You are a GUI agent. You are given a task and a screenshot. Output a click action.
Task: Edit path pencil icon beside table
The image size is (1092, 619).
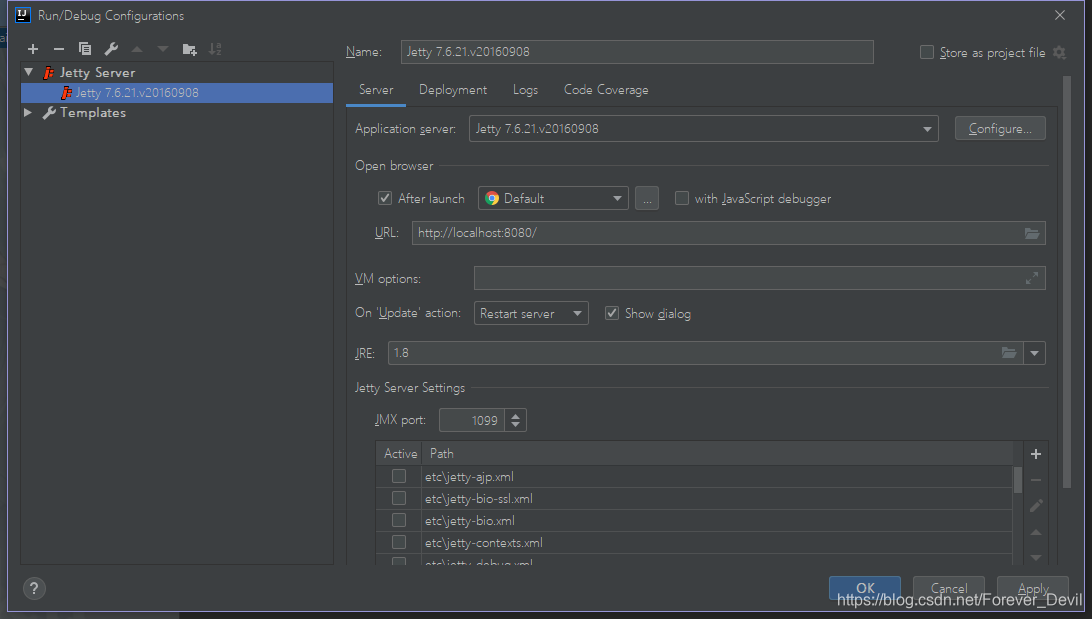point(1036,506)
